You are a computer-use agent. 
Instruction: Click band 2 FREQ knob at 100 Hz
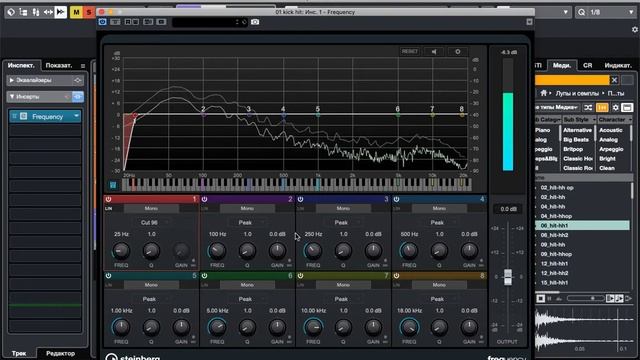coord(217,251)
